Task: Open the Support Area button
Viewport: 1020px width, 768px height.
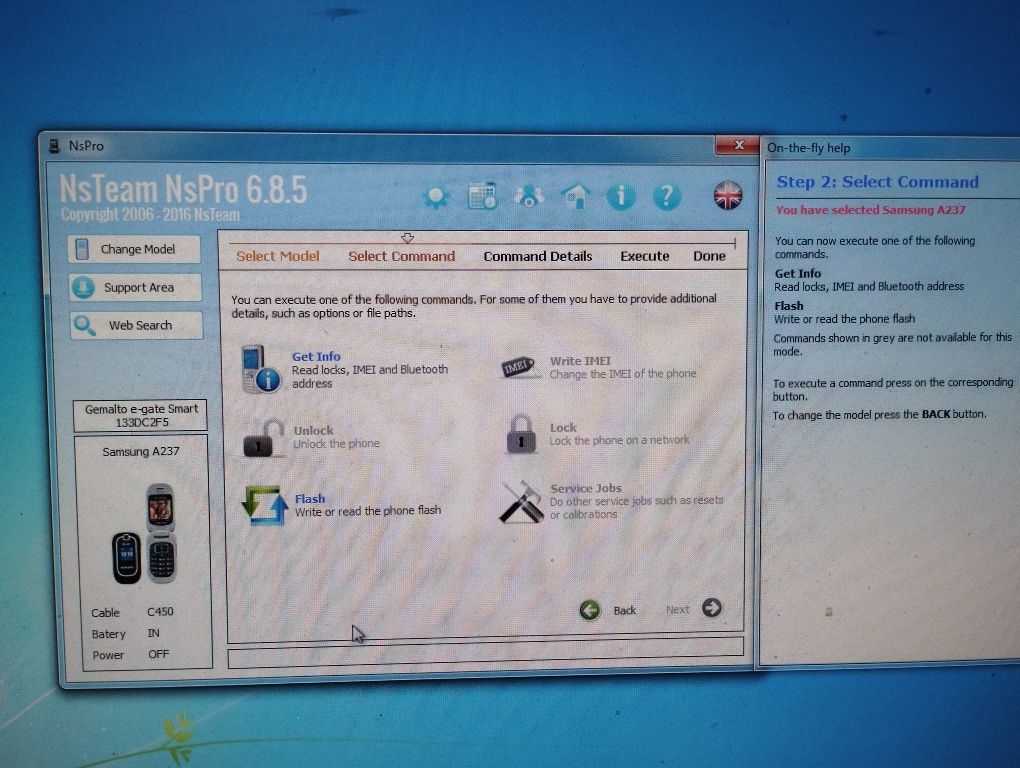Action: (135, 287)
